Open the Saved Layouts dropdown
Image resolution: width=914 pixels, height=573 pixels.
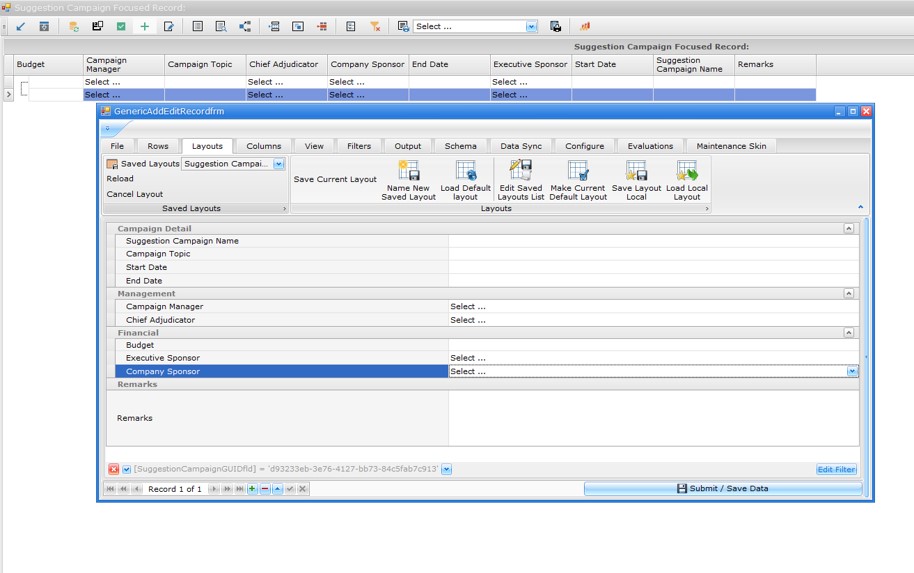tap(279, 164)
